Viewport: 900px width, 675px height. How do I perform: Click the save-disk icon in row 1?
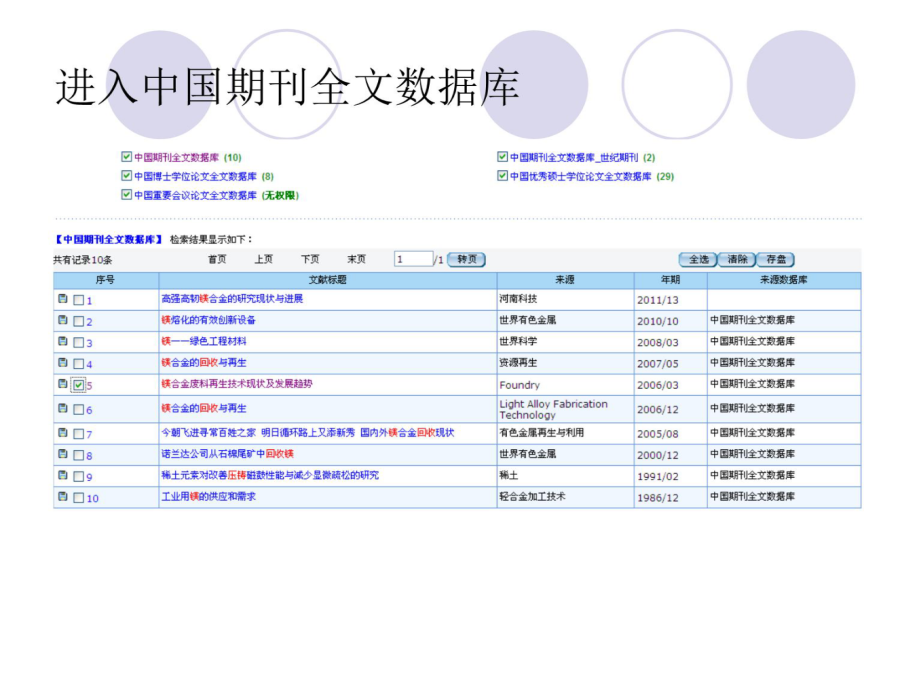click(63, 298)
